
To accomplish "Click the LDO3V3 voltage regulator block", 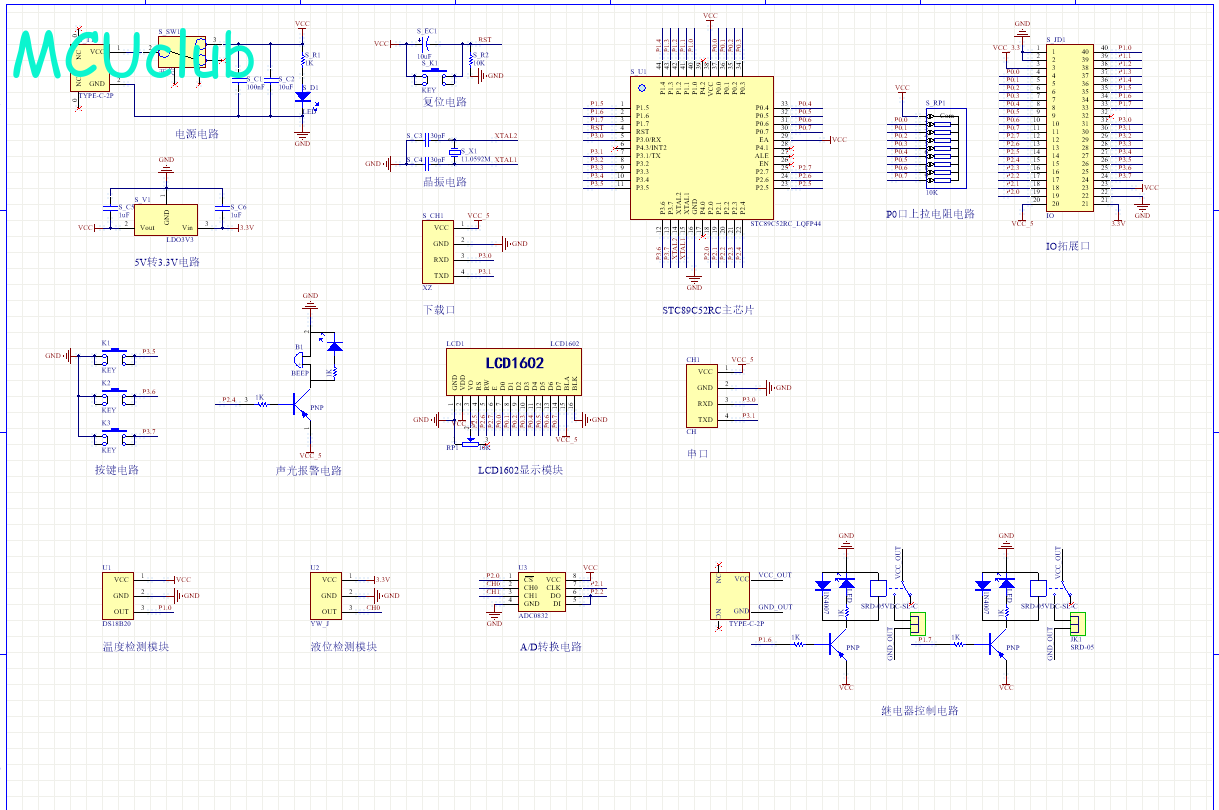I will [166, 220].
